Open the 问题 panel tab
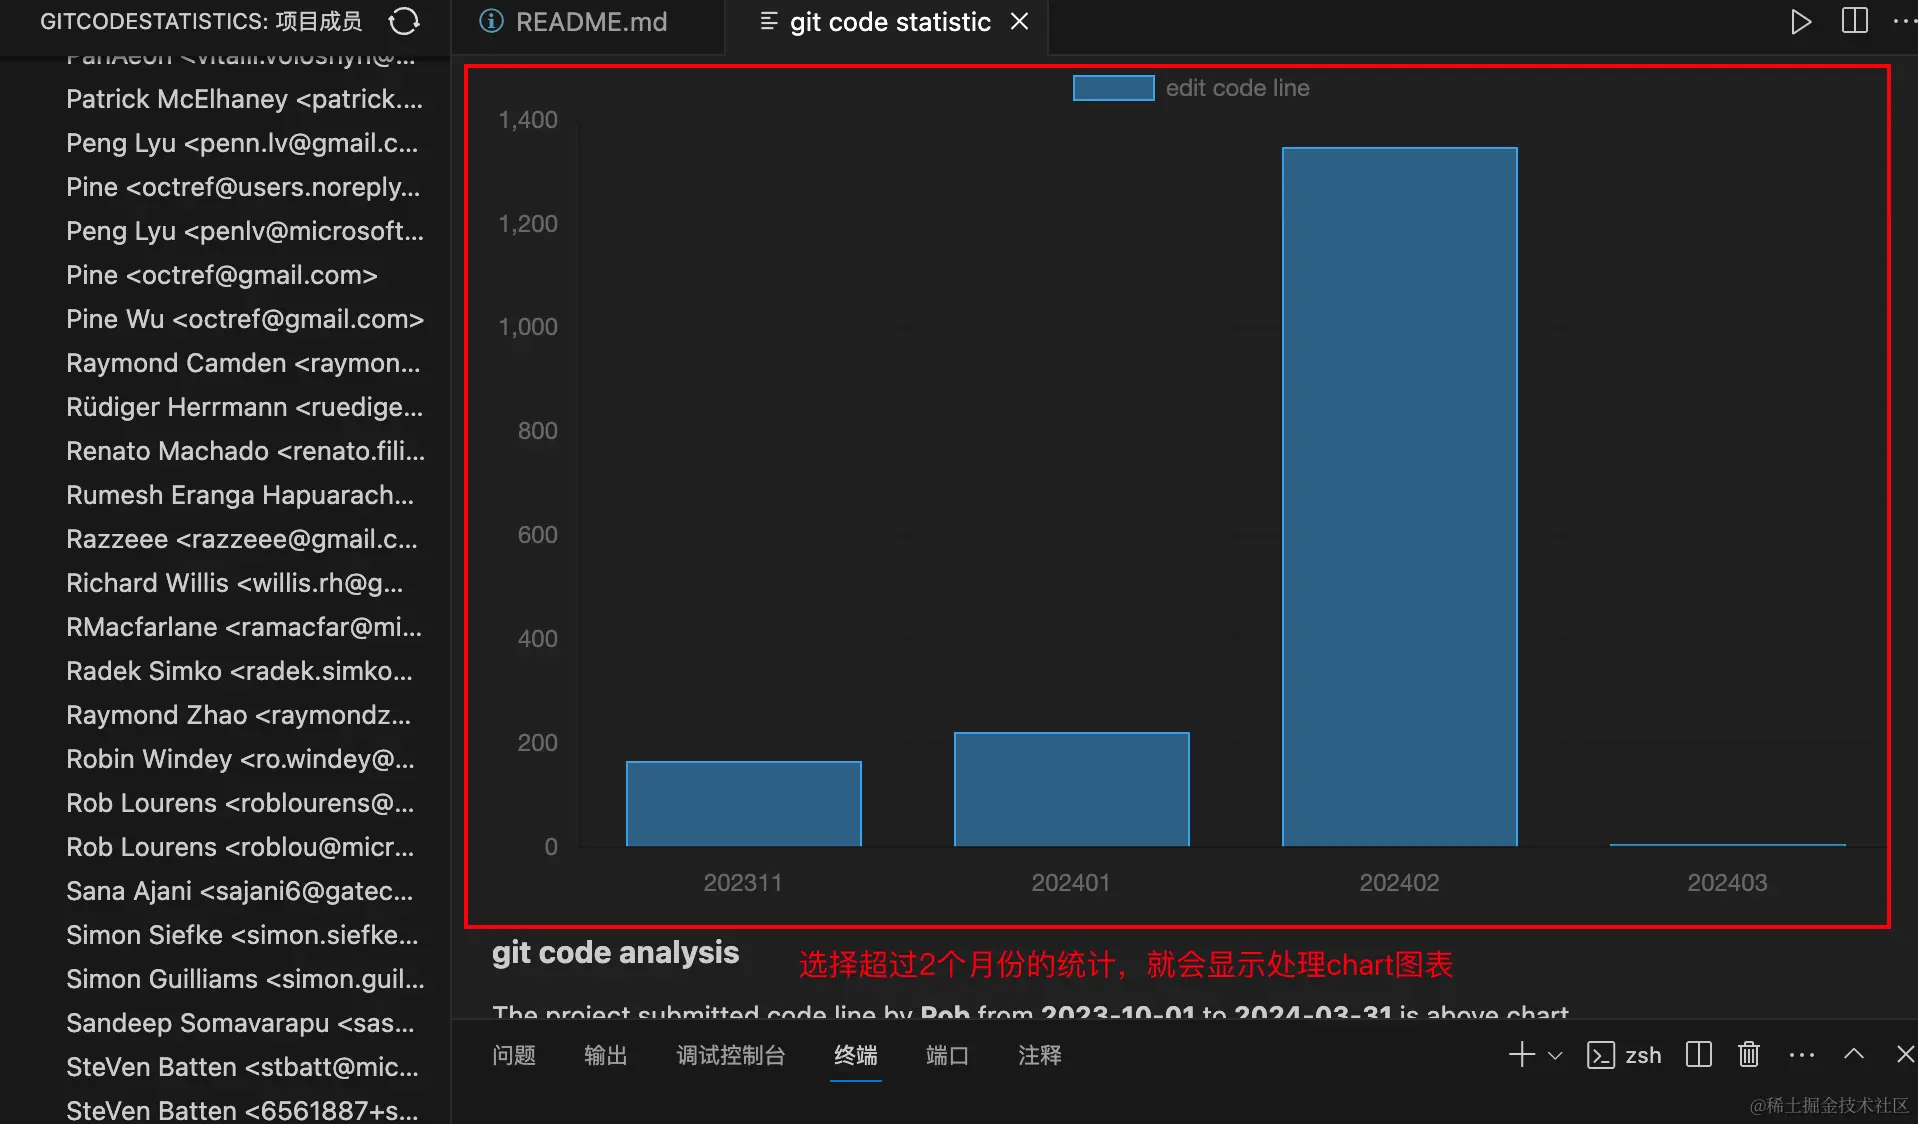 (x=514, y=1055)
